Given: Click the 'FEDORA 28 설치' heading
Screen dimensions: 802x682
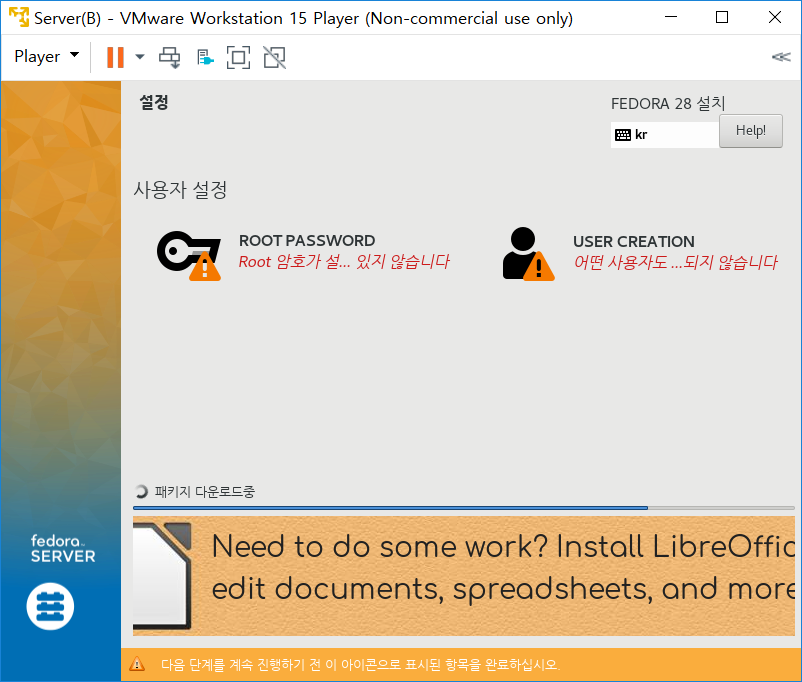Looking at the screenshot, I should [668, 103].
